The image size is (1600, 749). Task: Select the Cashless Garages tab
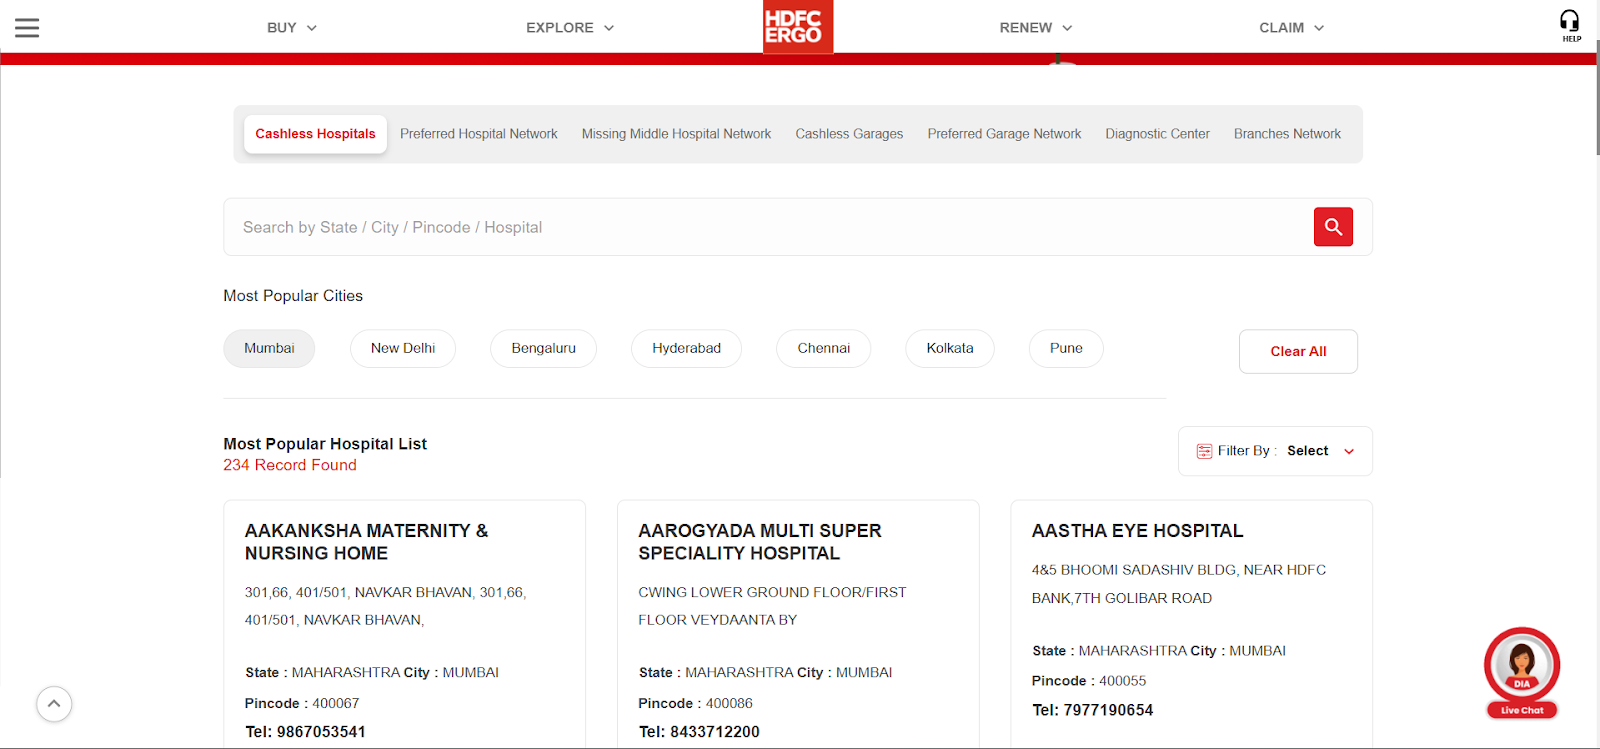(x=849, y=134)
